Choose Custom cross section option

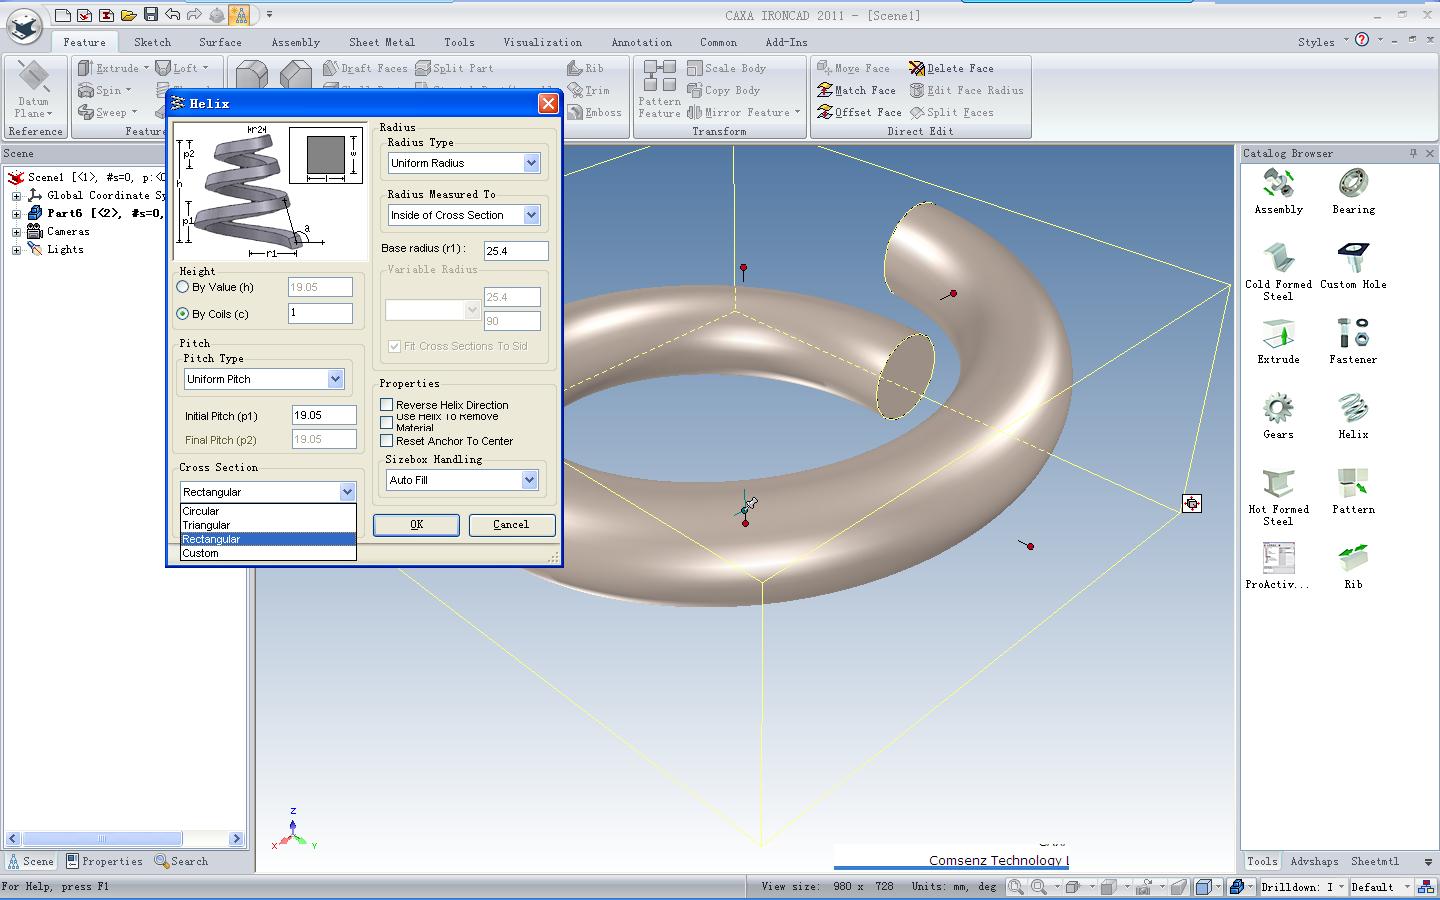pyautogui.click(x=268, y=553)
